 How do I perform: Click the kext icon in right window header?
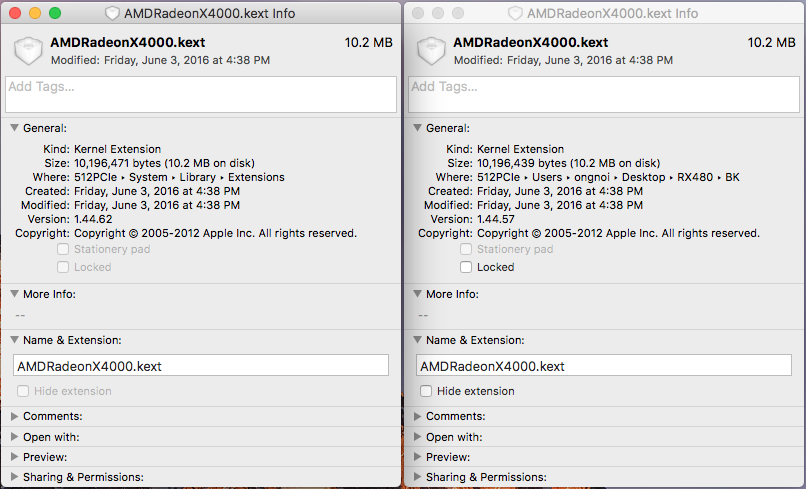point(431,50)
